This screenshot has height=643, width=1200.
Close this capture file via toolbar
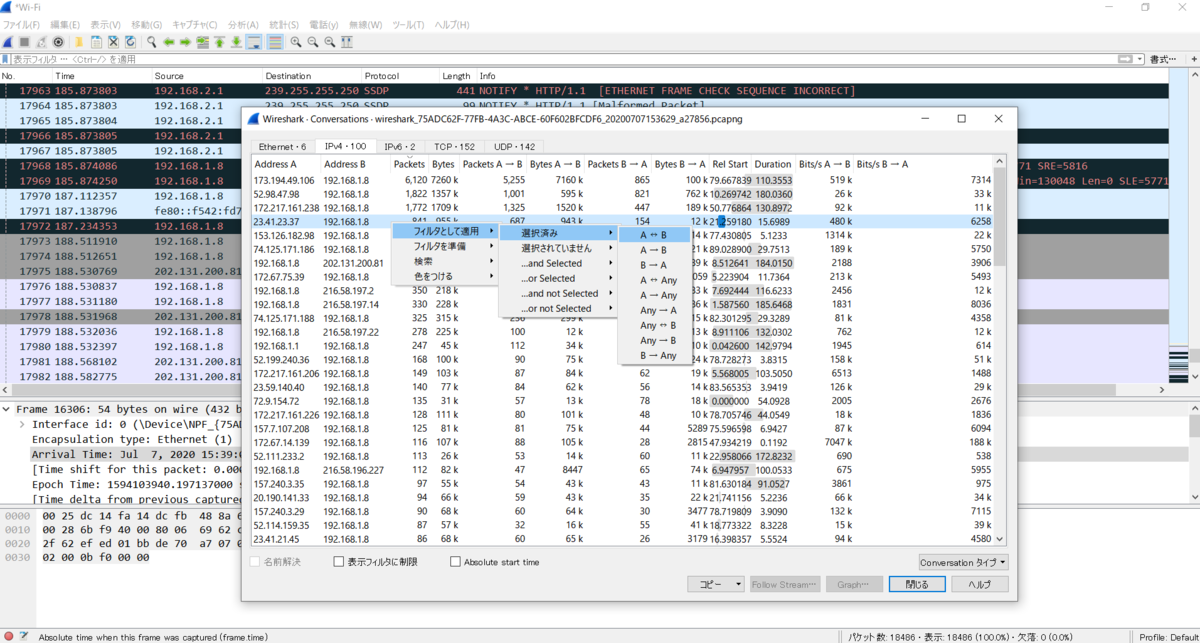113,42
